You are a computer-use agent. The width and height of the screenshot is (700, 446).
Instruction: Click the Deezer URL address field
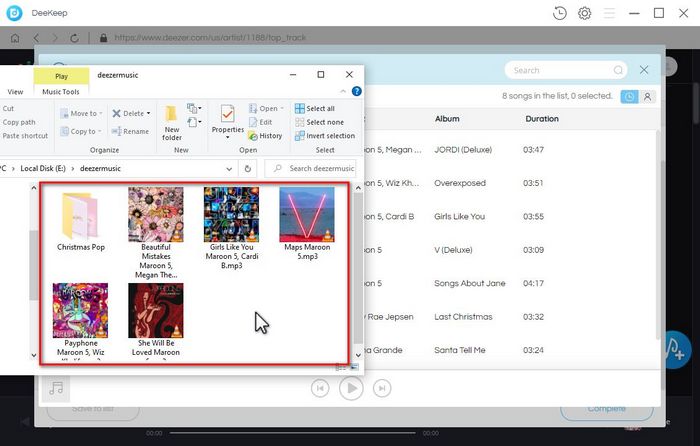[210, 38]
